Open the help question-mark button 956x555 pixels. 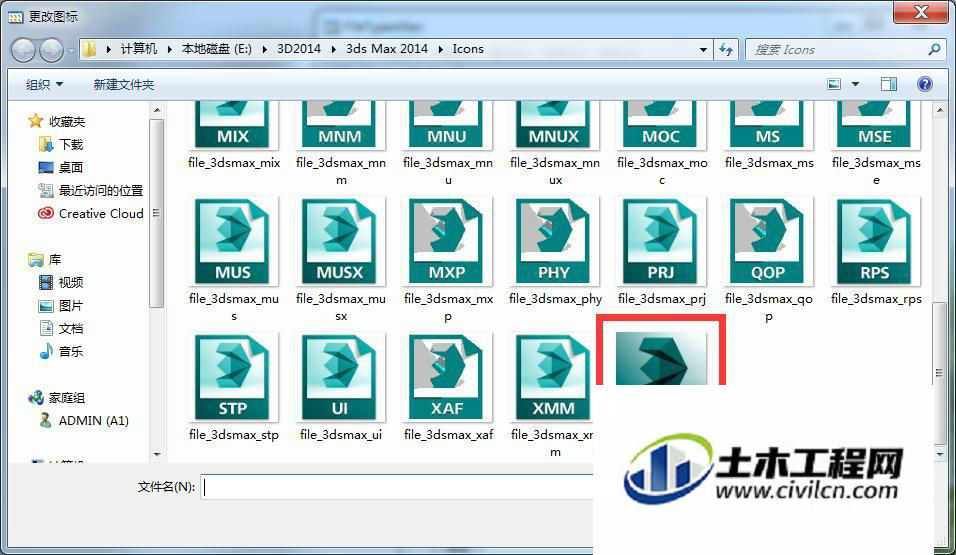pos(924,84)
